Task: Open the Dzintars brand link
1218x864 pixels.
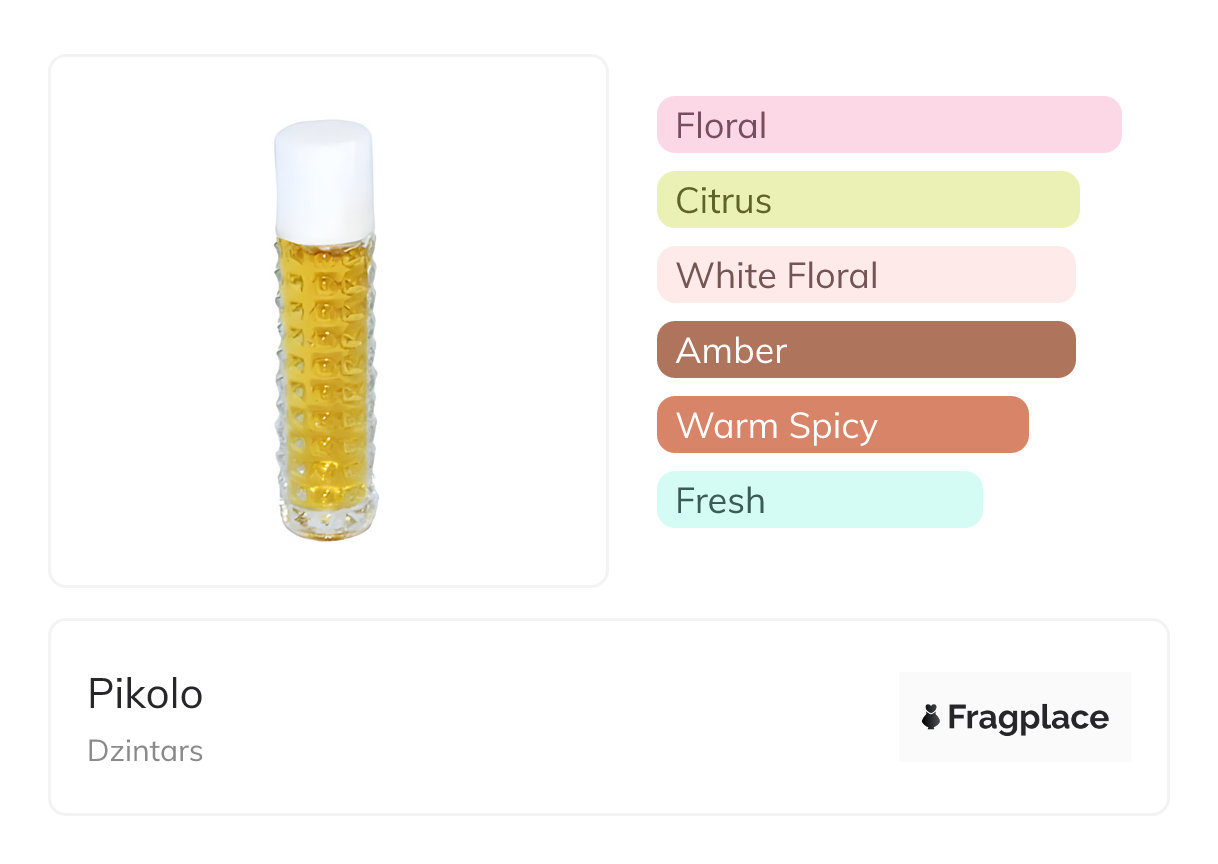Action: (146, 750)
